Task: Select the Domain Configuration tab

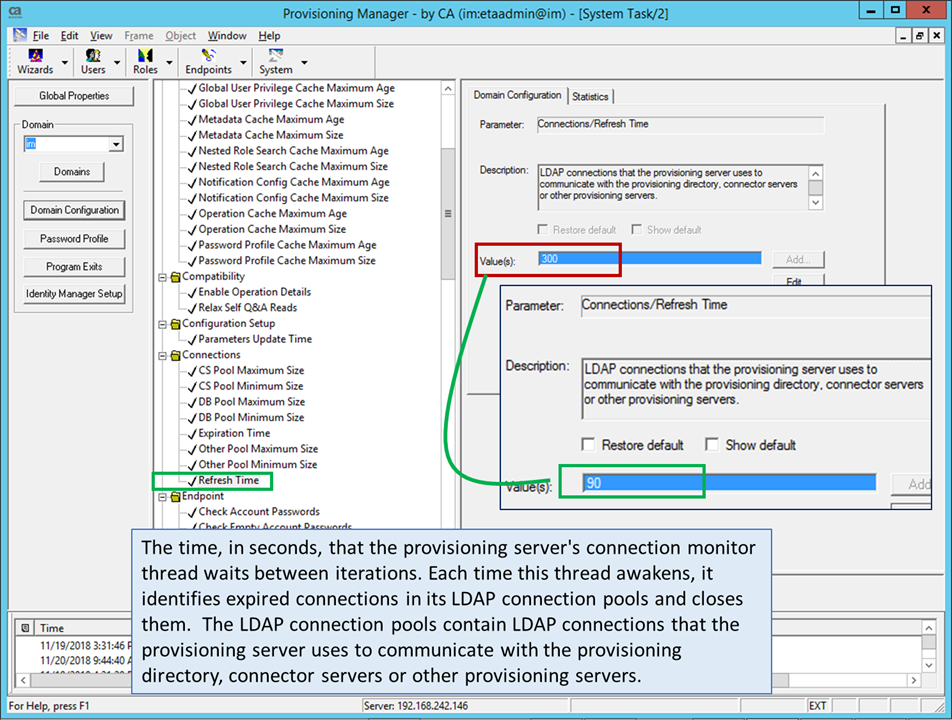Action: pos(517,95)
